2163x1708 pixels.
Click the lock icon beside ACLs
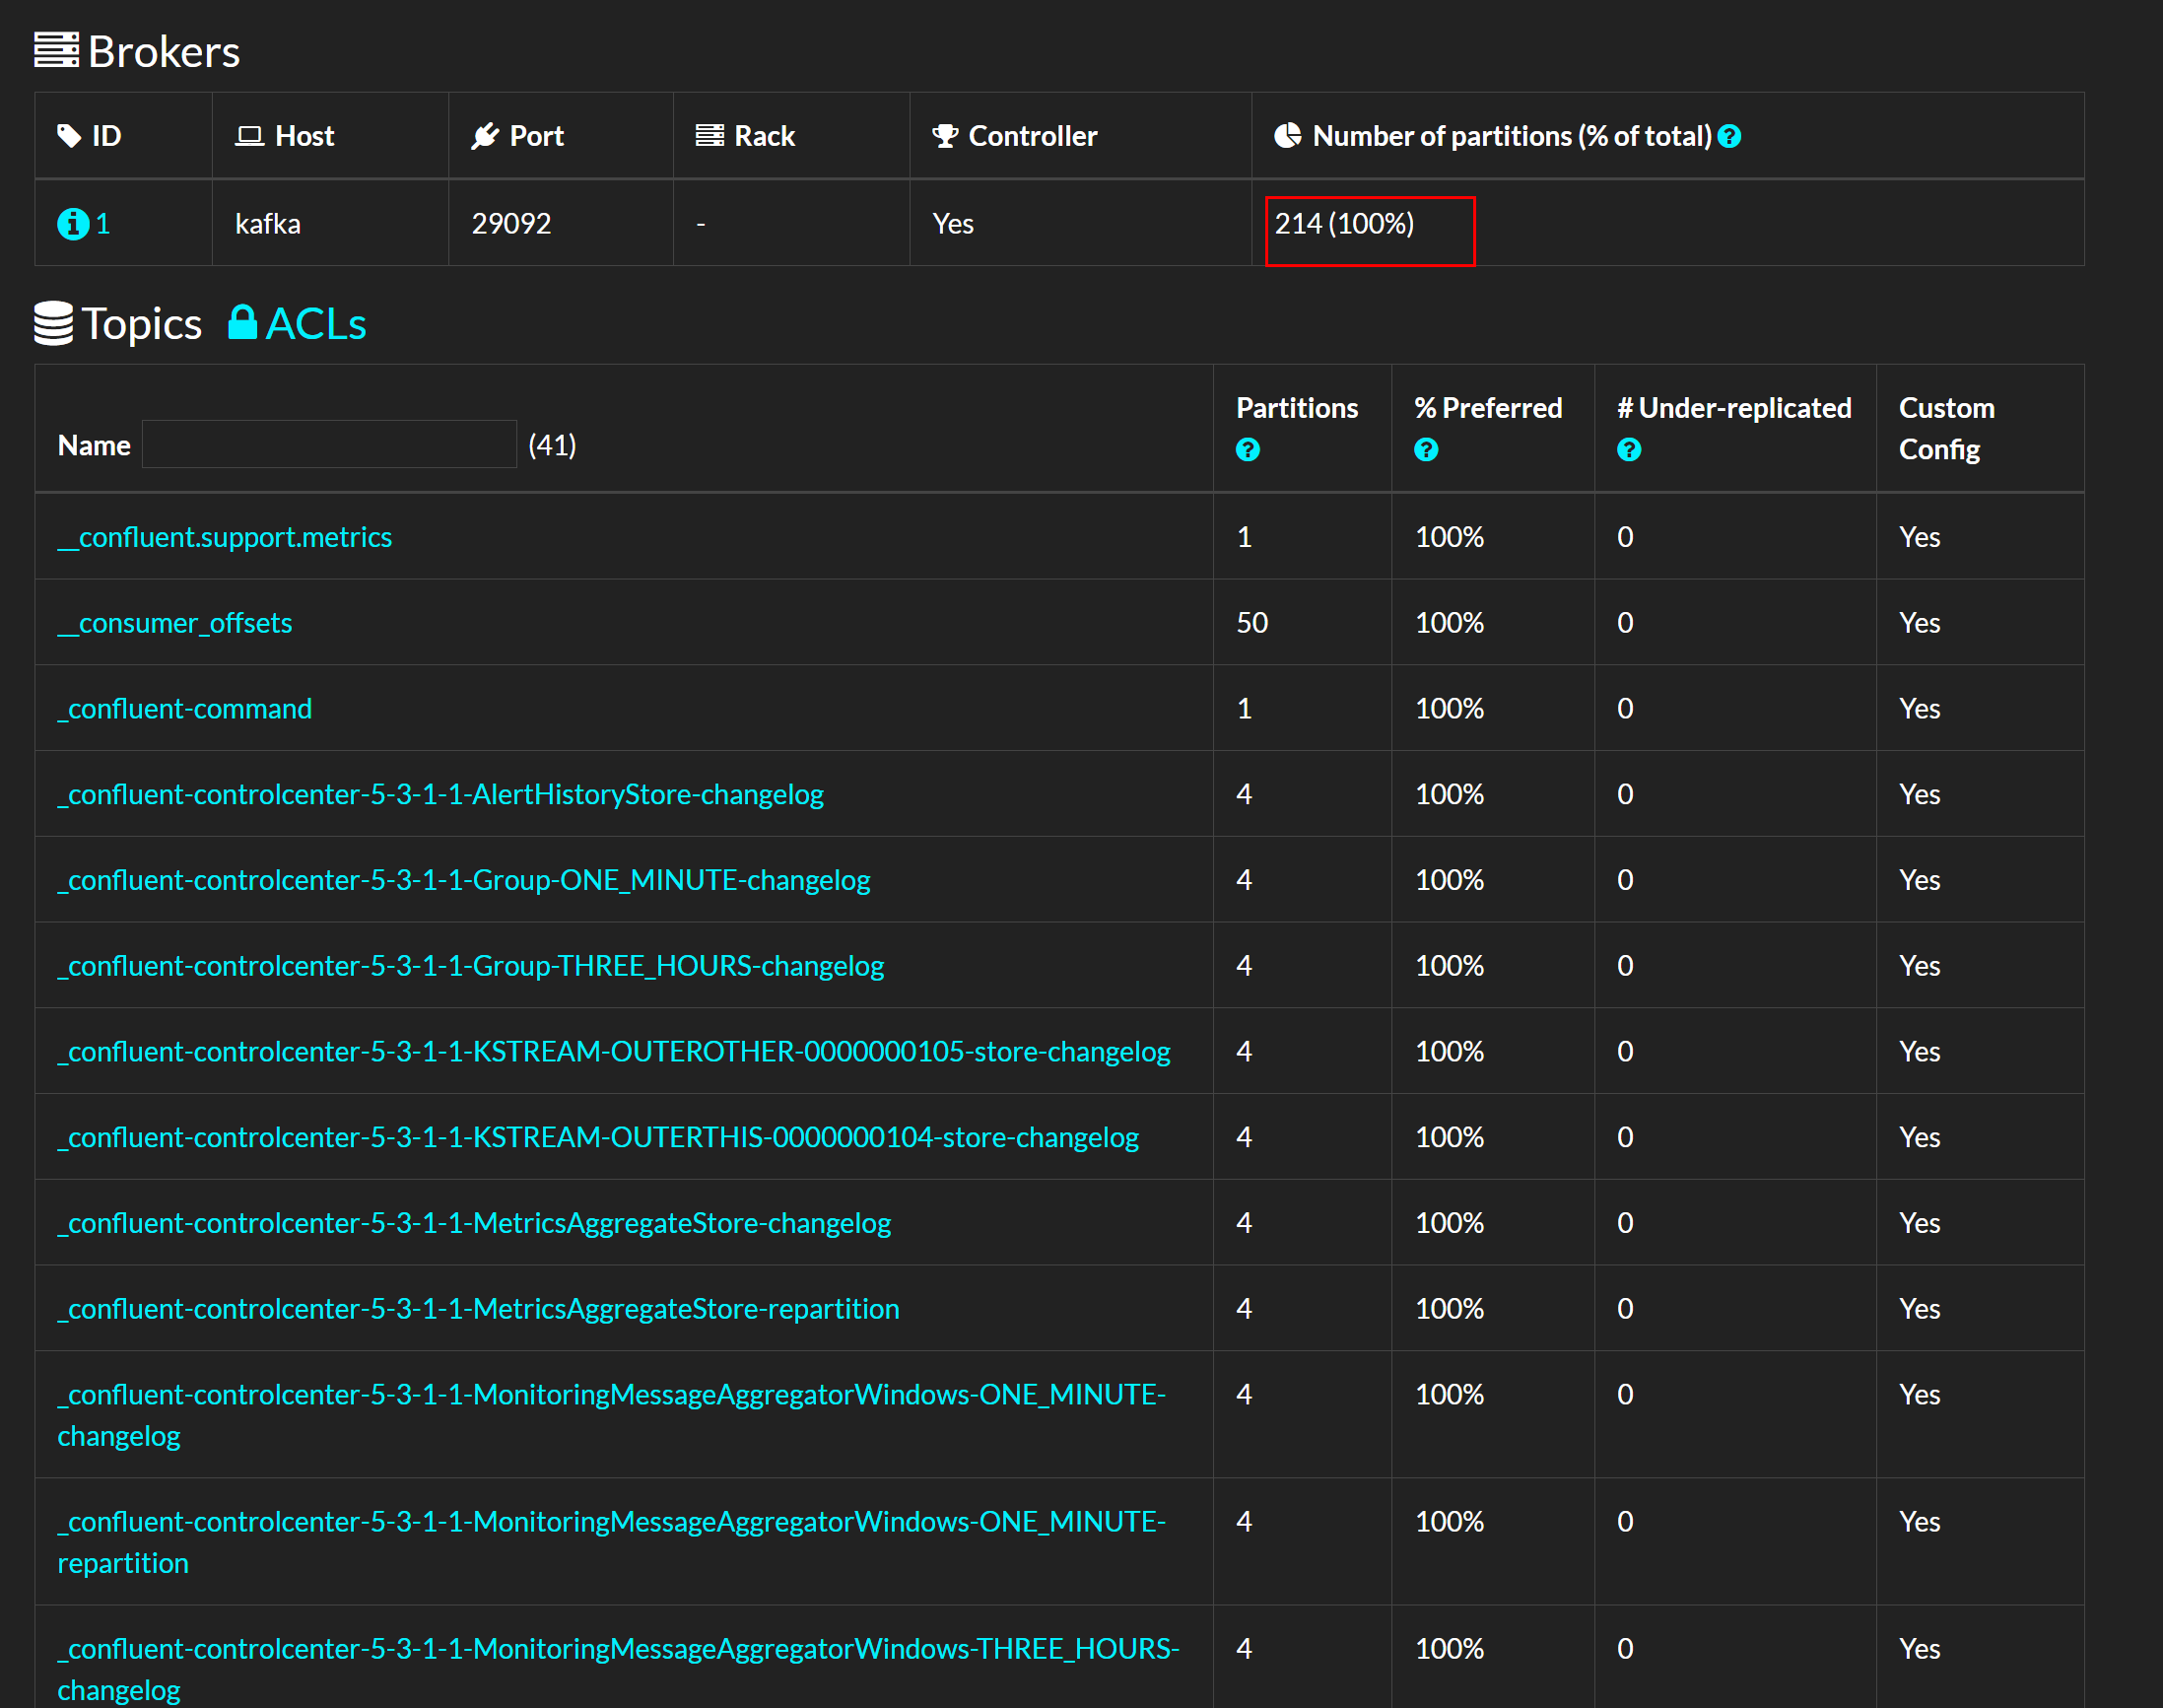click(242, 323)
